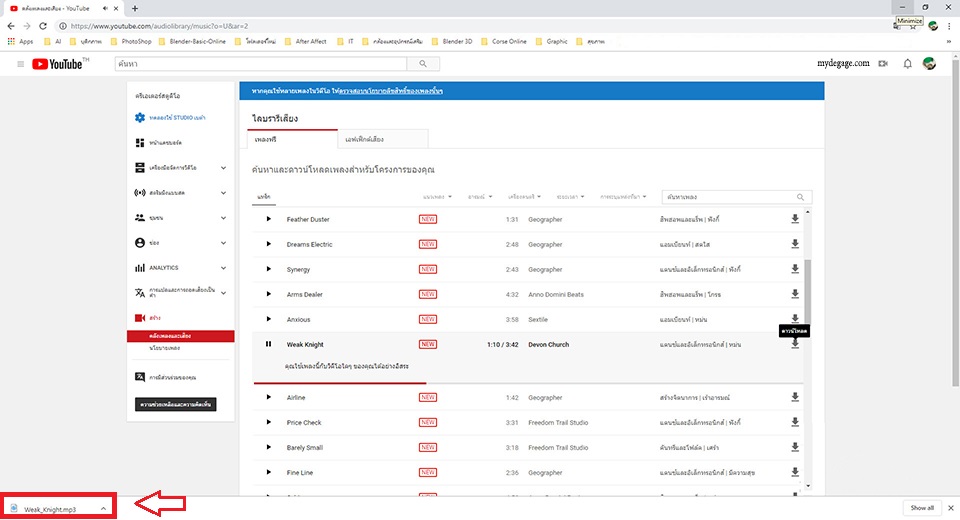Click the Chrome back arrow
The height and width of the screenshot is (520, 960).
point(11,26)
